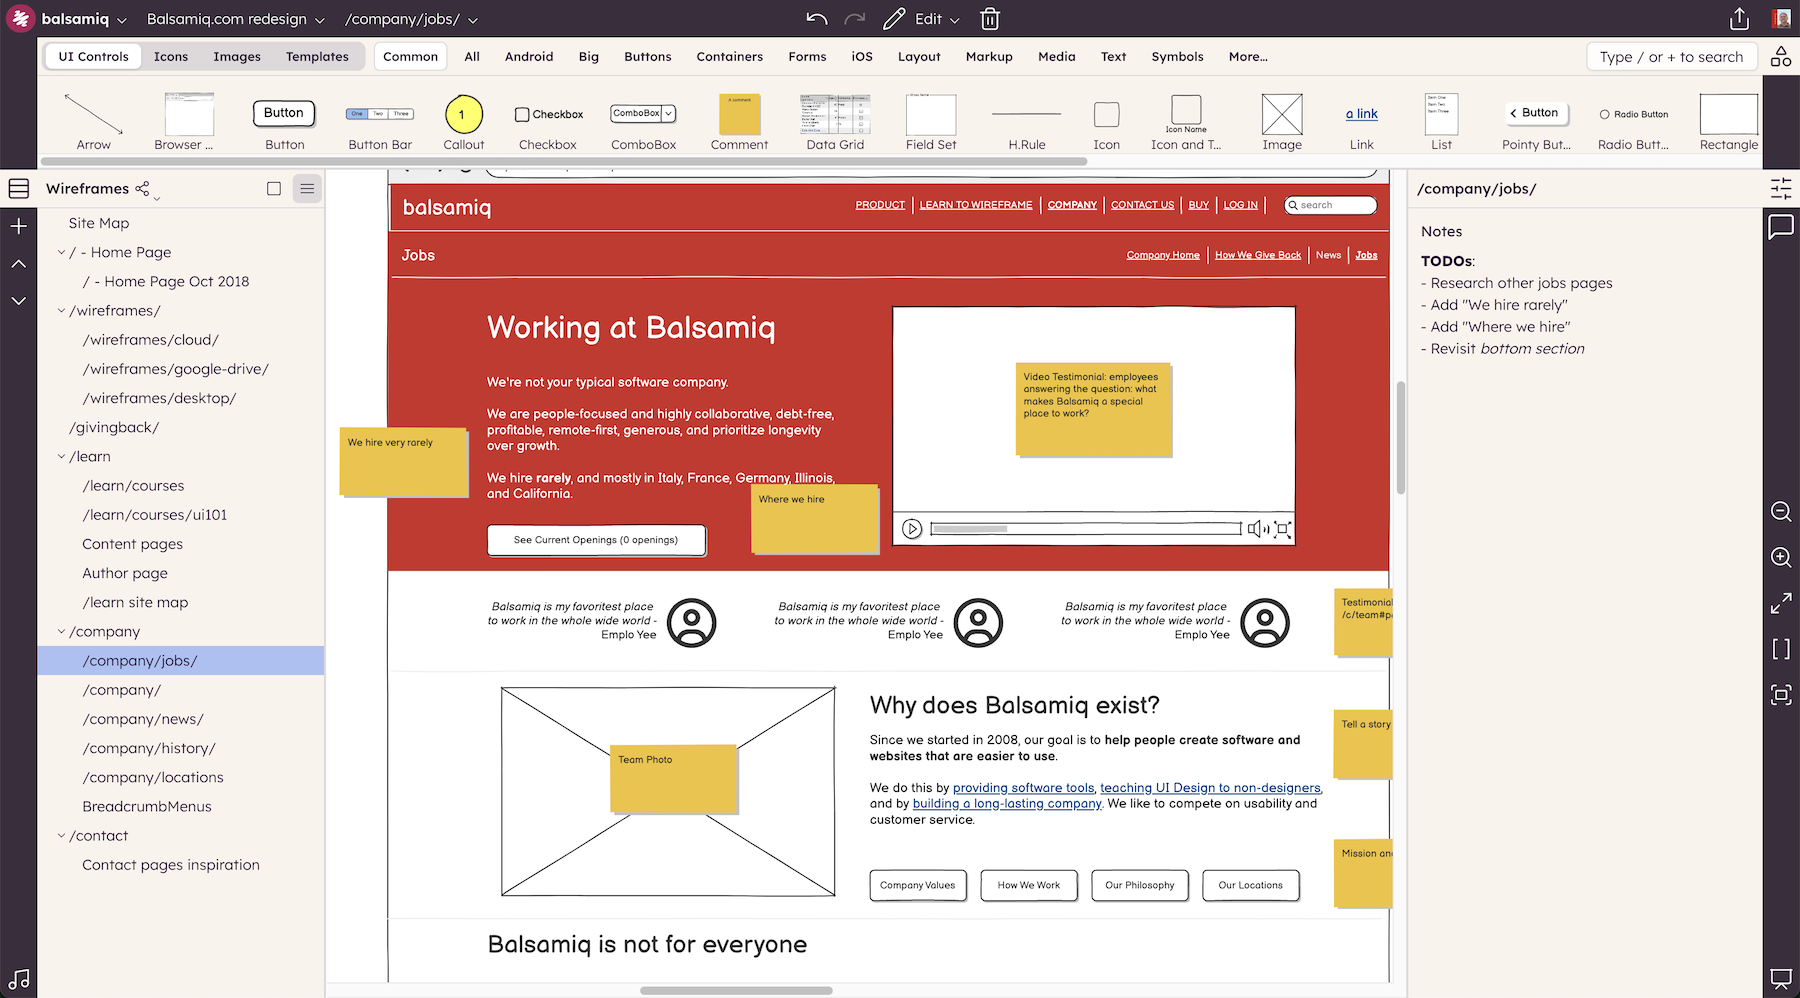Select the Containers category
Screen dimensions: 1800x998
729,57
